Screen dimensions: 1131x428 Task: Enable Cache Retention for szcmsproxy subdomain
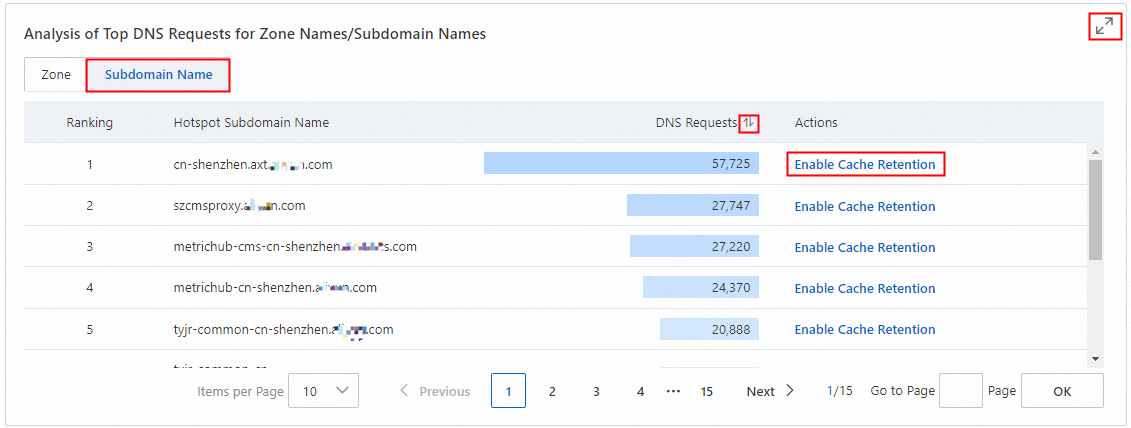click(x=865, y=206)
